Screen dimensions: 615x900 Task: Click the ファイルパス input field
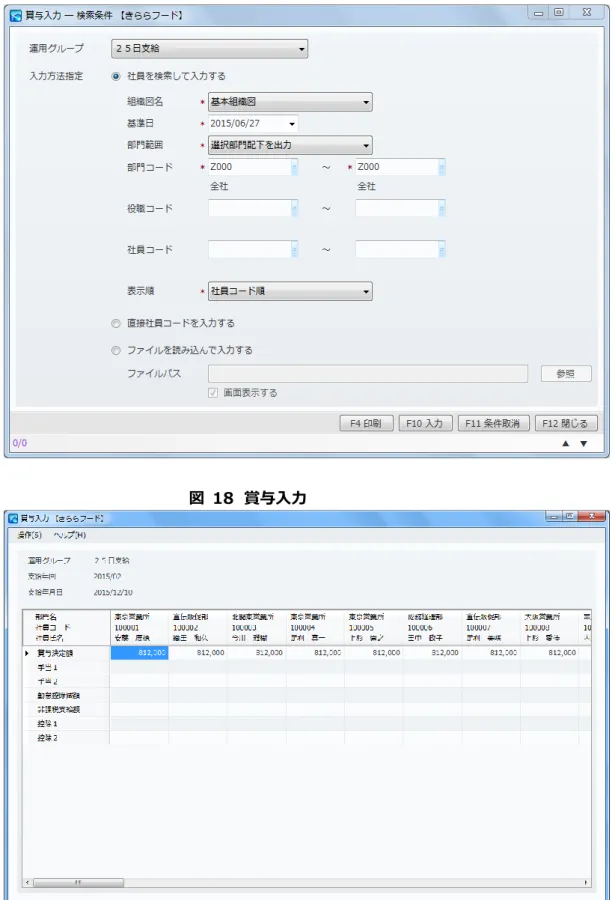click(x=368, y=374)
